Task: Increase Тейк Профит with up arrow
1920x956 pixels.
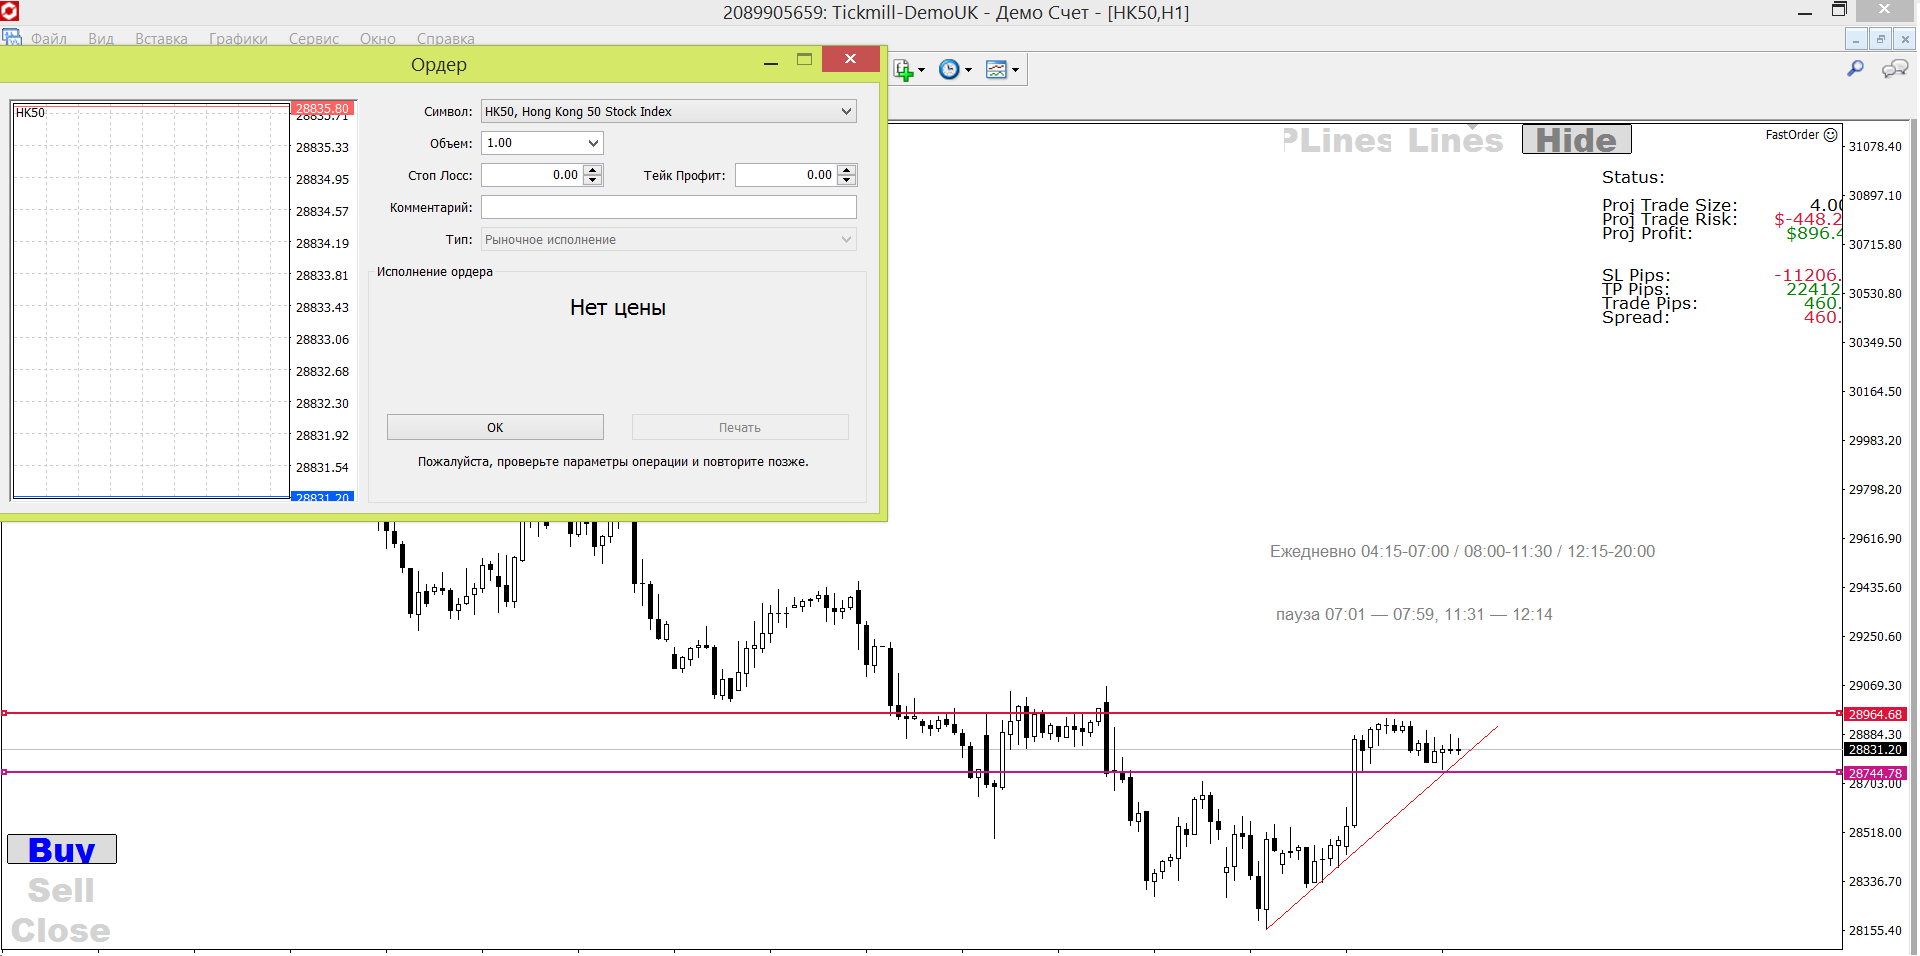Action: [847, 170]
